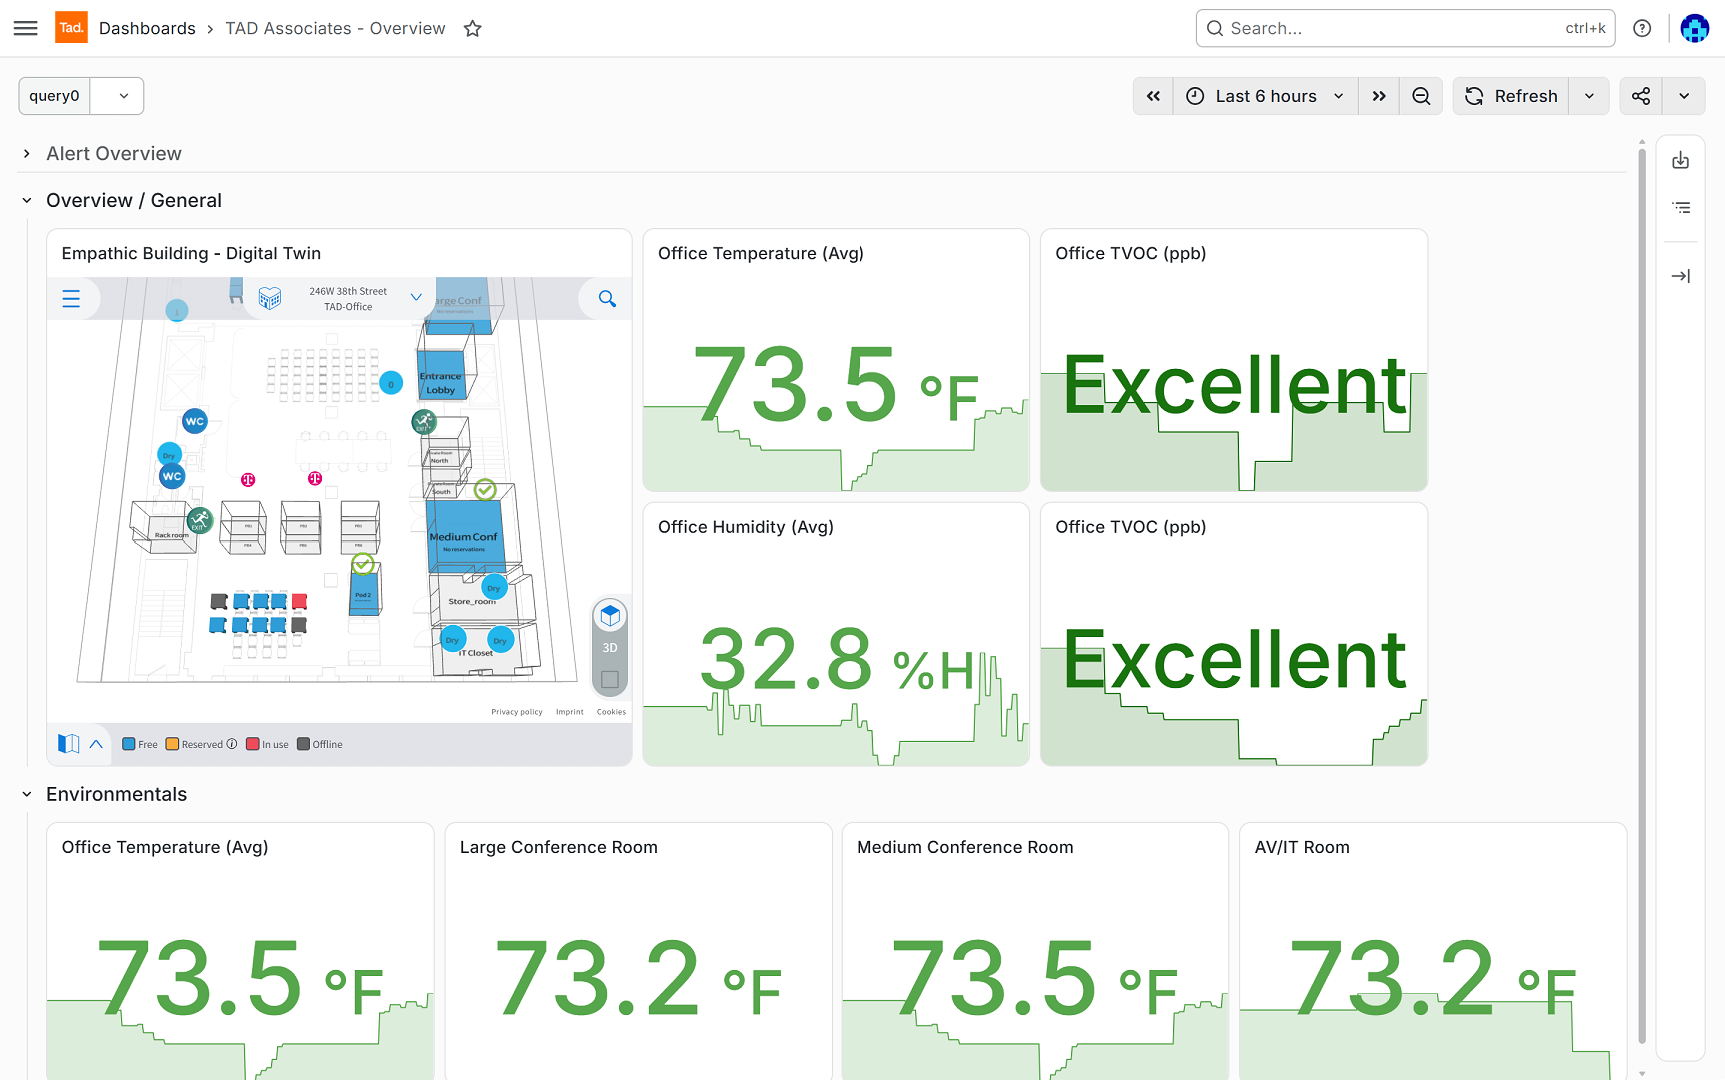Open the hamburger main menu
1725x1080 pixels.
[26, 28]
